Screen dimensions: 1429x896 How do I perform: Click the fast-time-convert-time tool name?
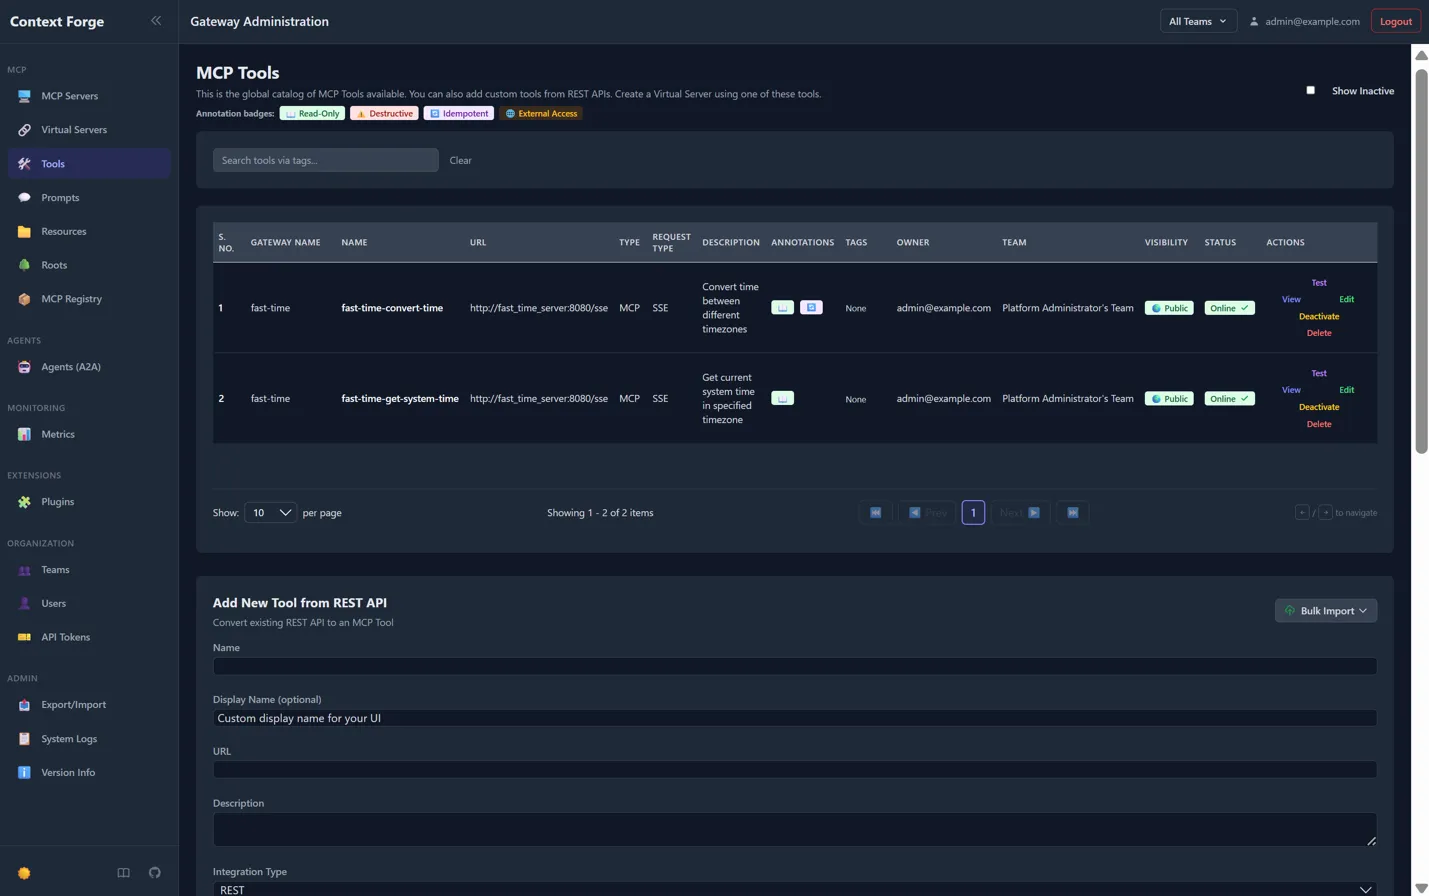pyautogui.click(x=392, y=308)
